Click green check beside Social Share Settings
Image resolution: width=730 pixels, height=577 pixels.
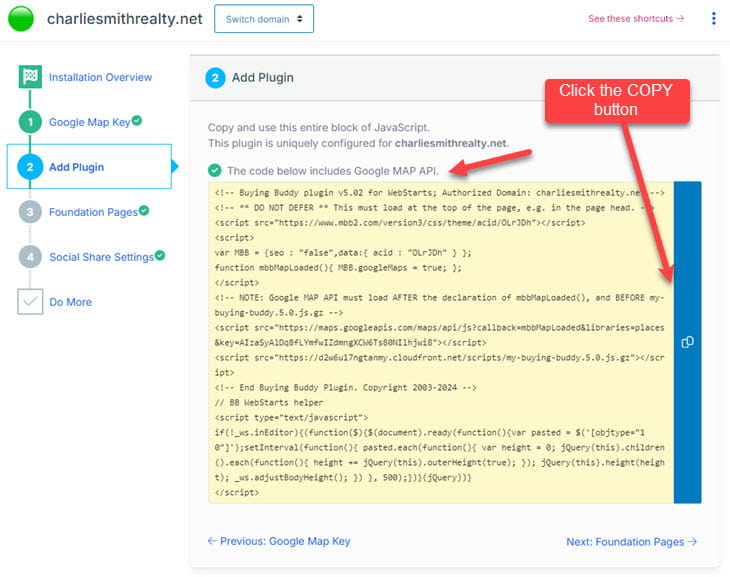160,255
